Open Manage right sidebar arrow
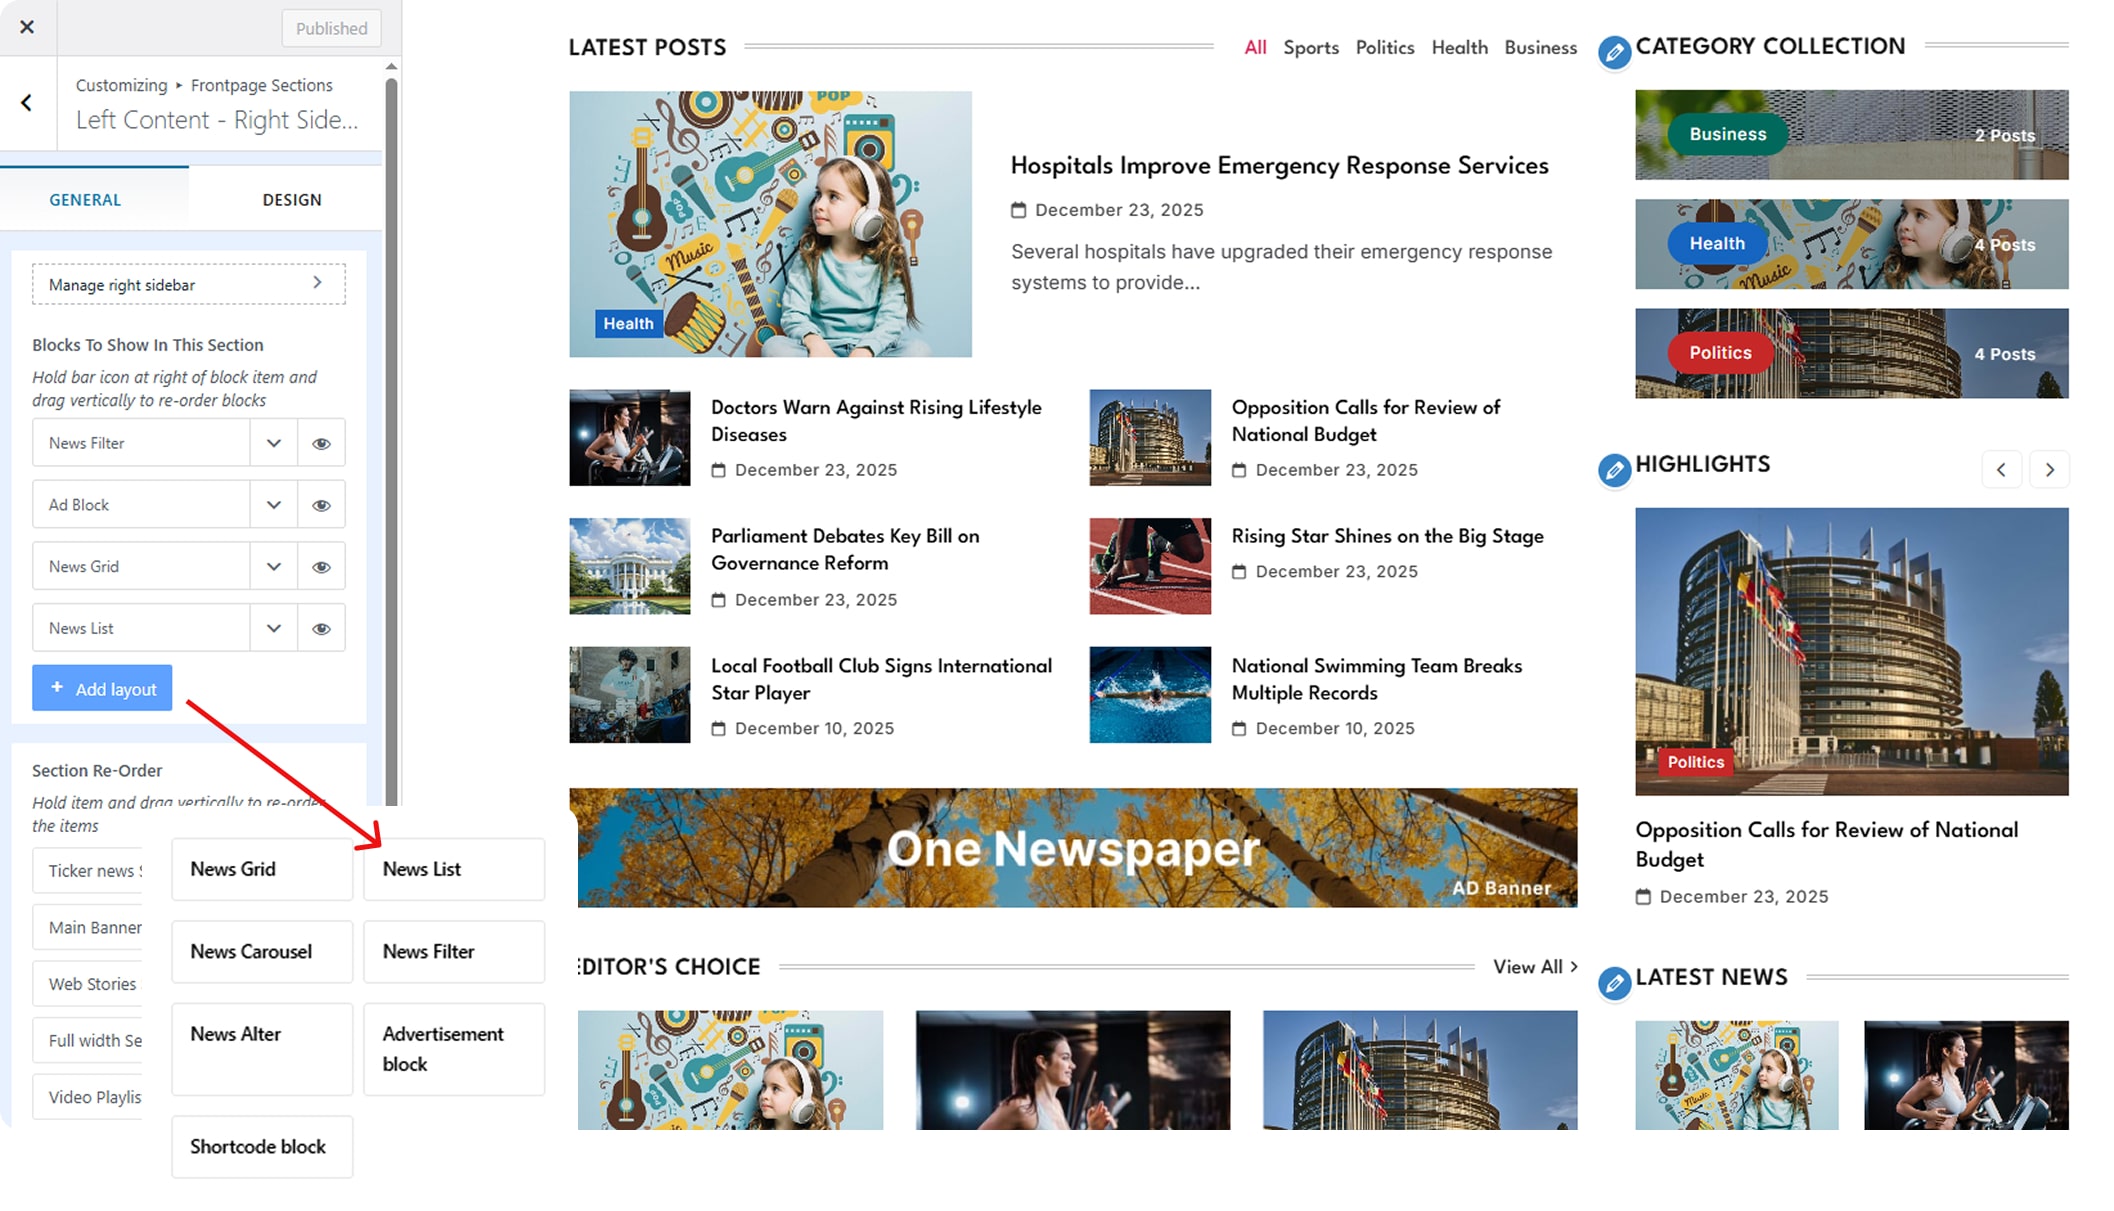Viewport: 2114px width, 1211px height. (x=317, y=283)
